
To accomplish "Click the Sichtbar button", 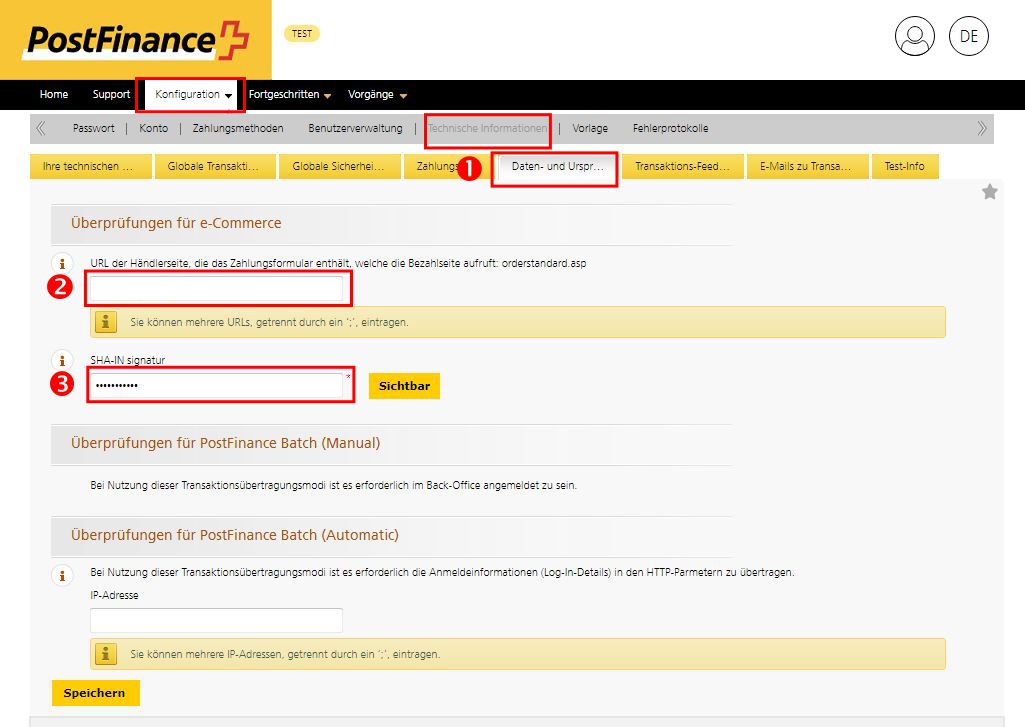I will [404, 386].
